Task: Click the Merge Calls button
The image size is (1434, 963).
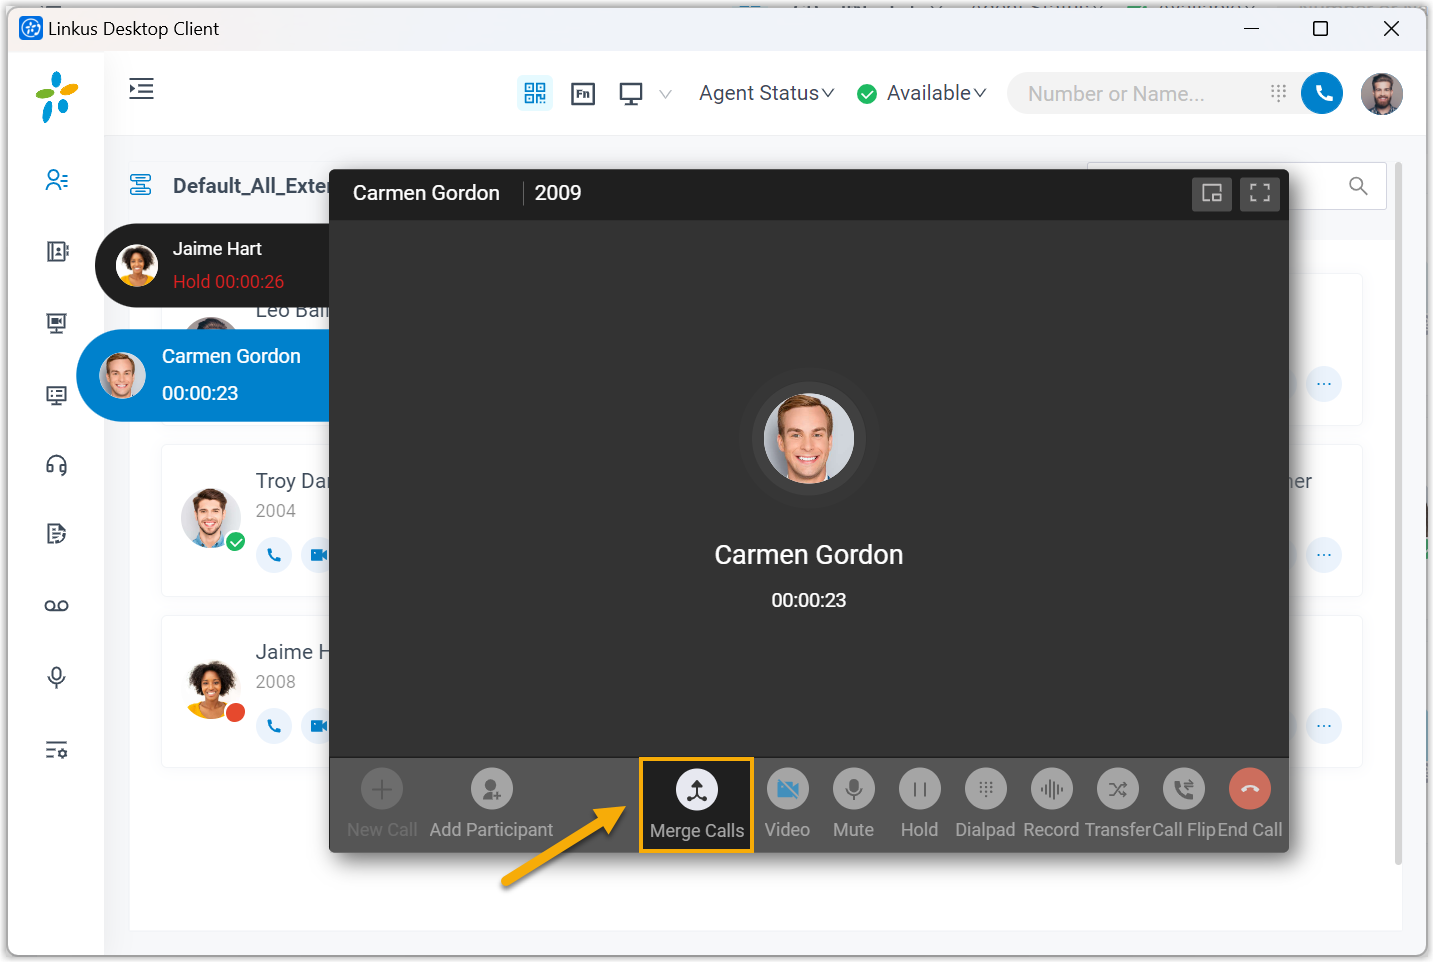Action: point(696,805)
